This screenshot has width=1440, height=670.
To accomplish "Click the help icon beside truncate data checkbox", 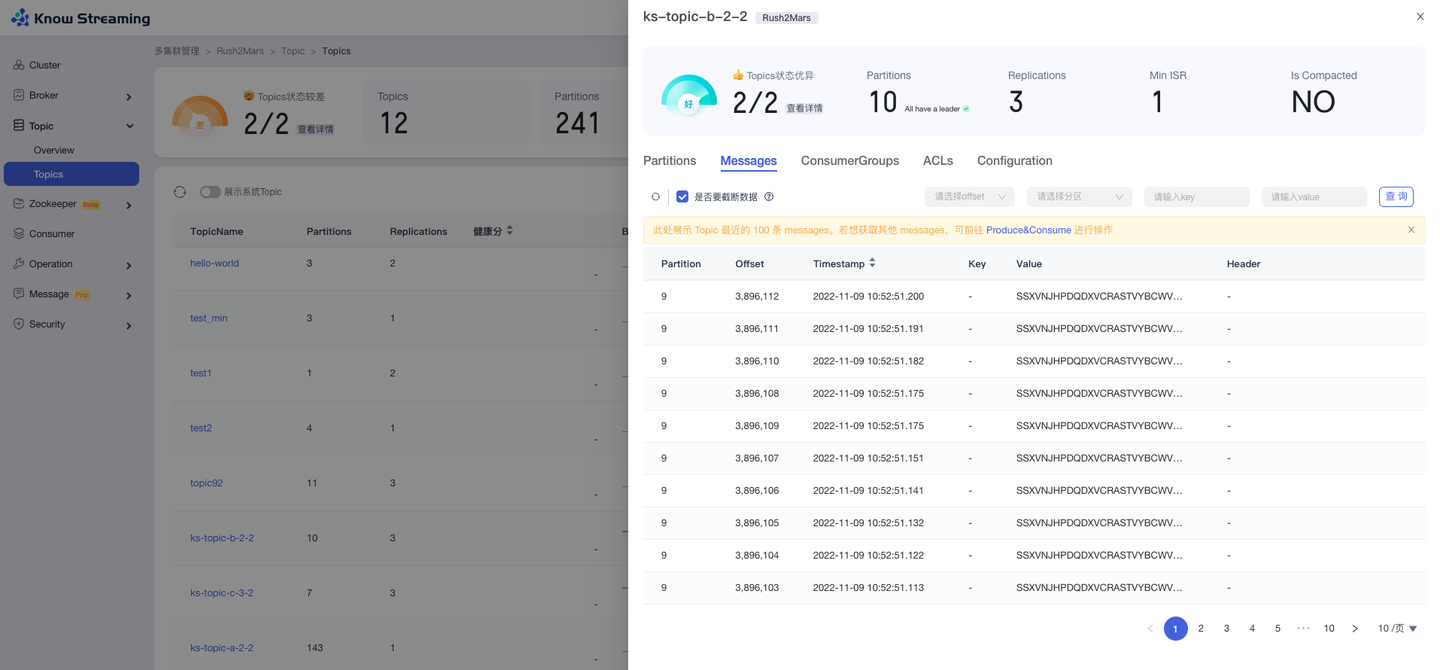I will pos(769,197).
